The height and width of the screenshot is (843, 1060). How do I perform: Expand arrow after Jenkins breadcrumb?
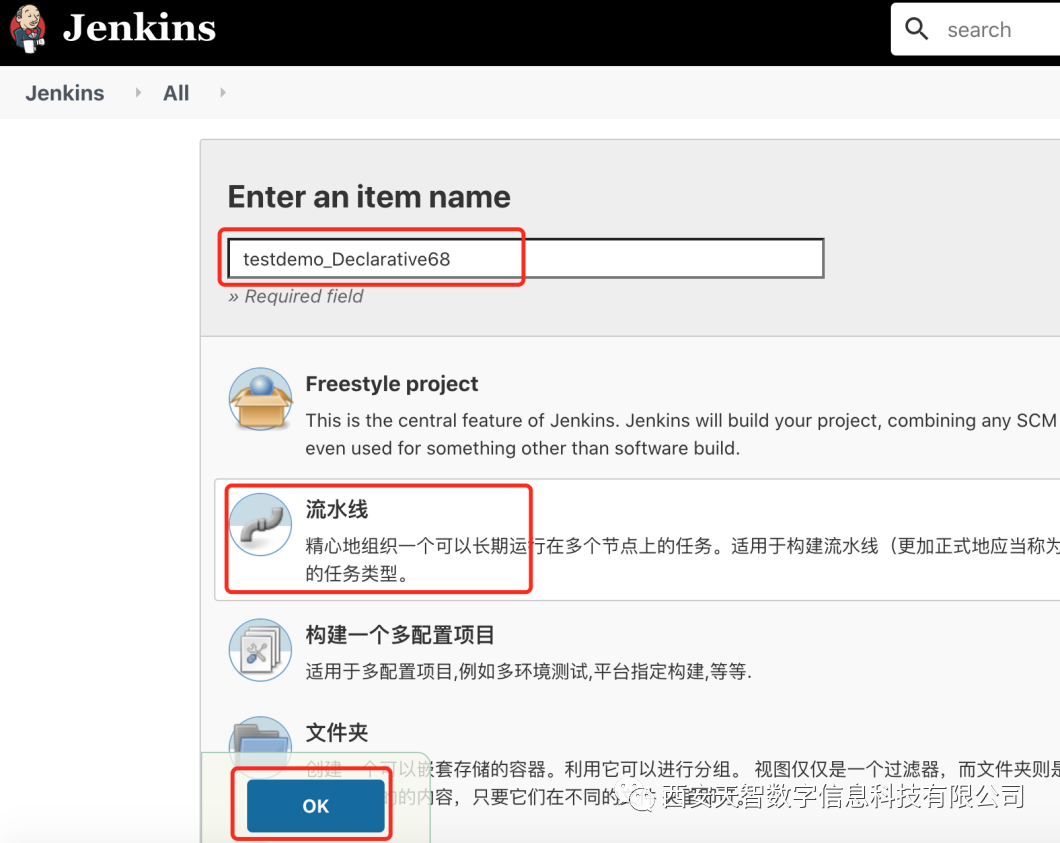tap(139, 93)
